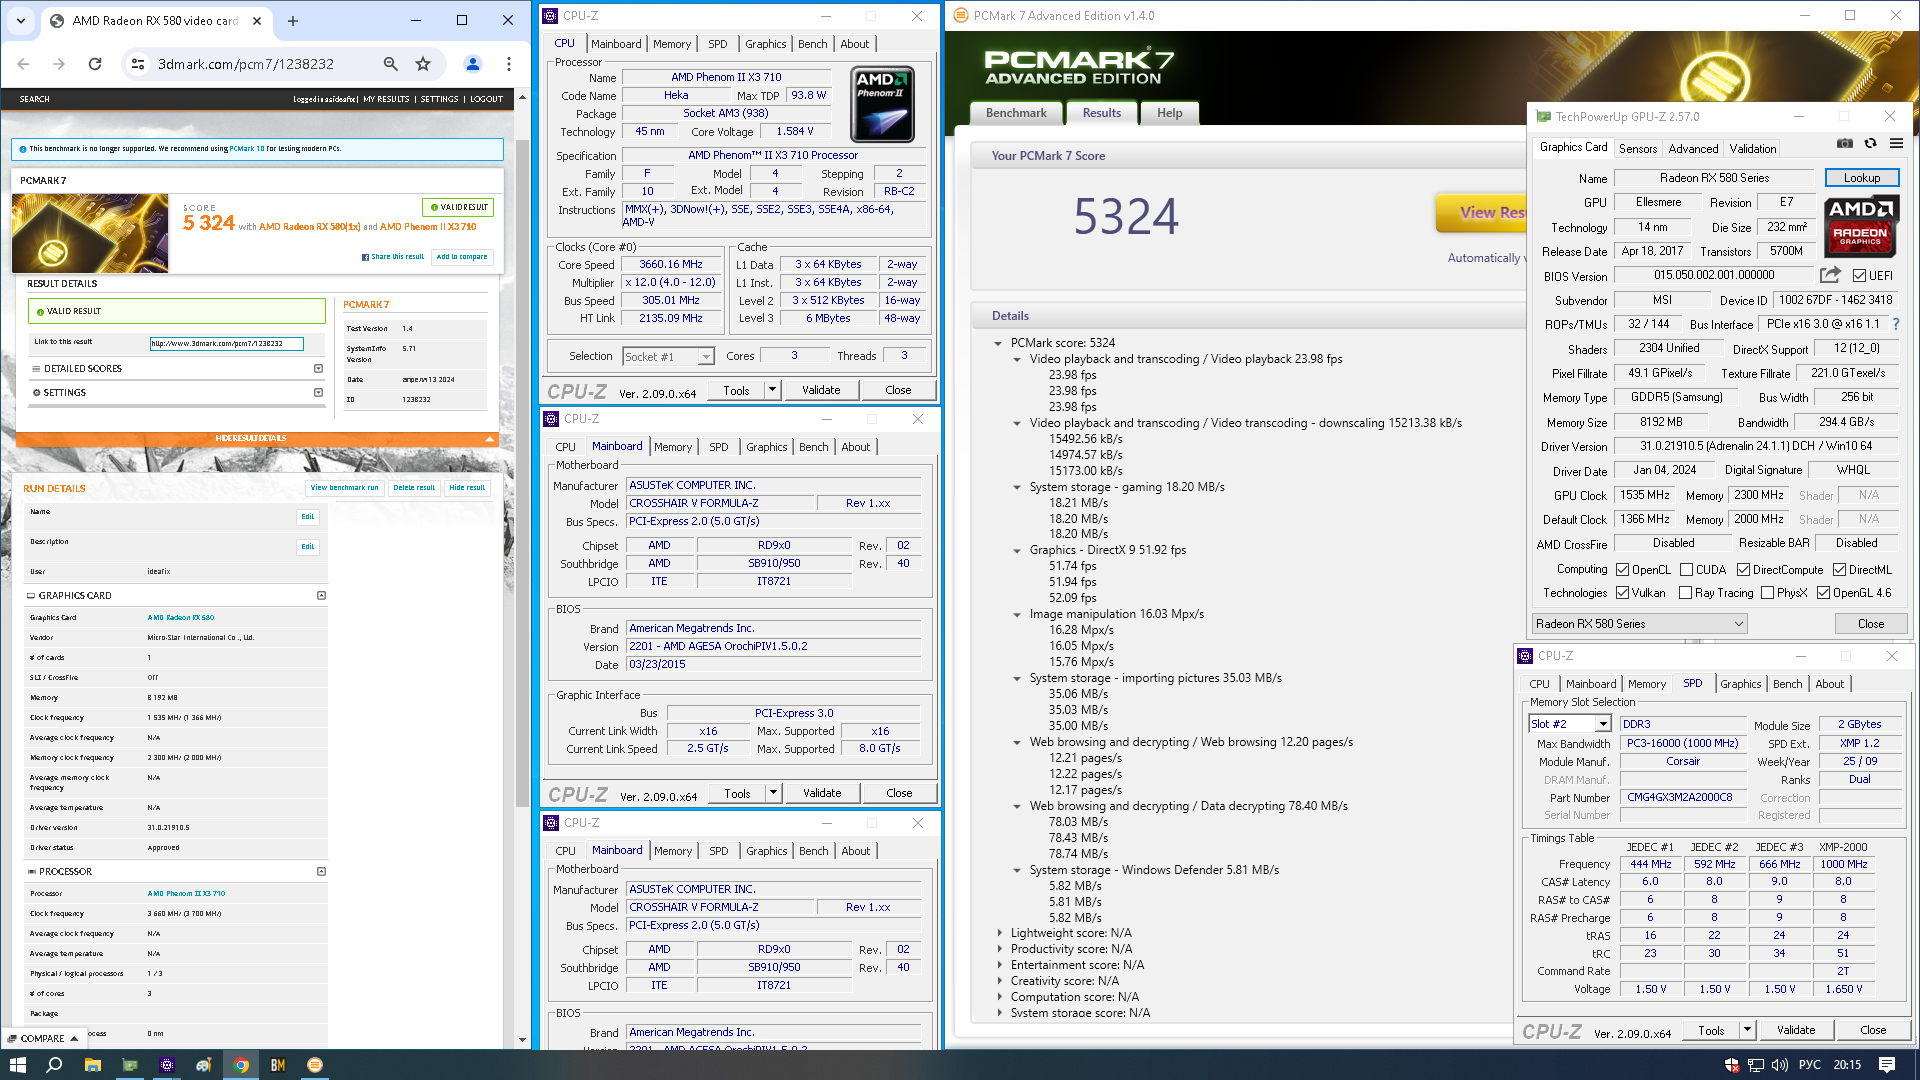Image resolution: width=1920 pixels, height=1080 pixels.
Task: Click the BIOS export share icon in GPU-Z
Action: pos(1830,275)
